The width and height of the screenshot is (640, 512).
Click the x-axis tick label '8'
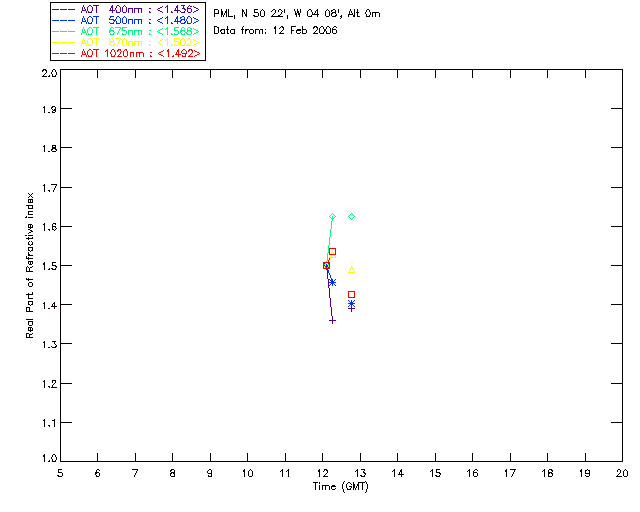pos(173,473)
